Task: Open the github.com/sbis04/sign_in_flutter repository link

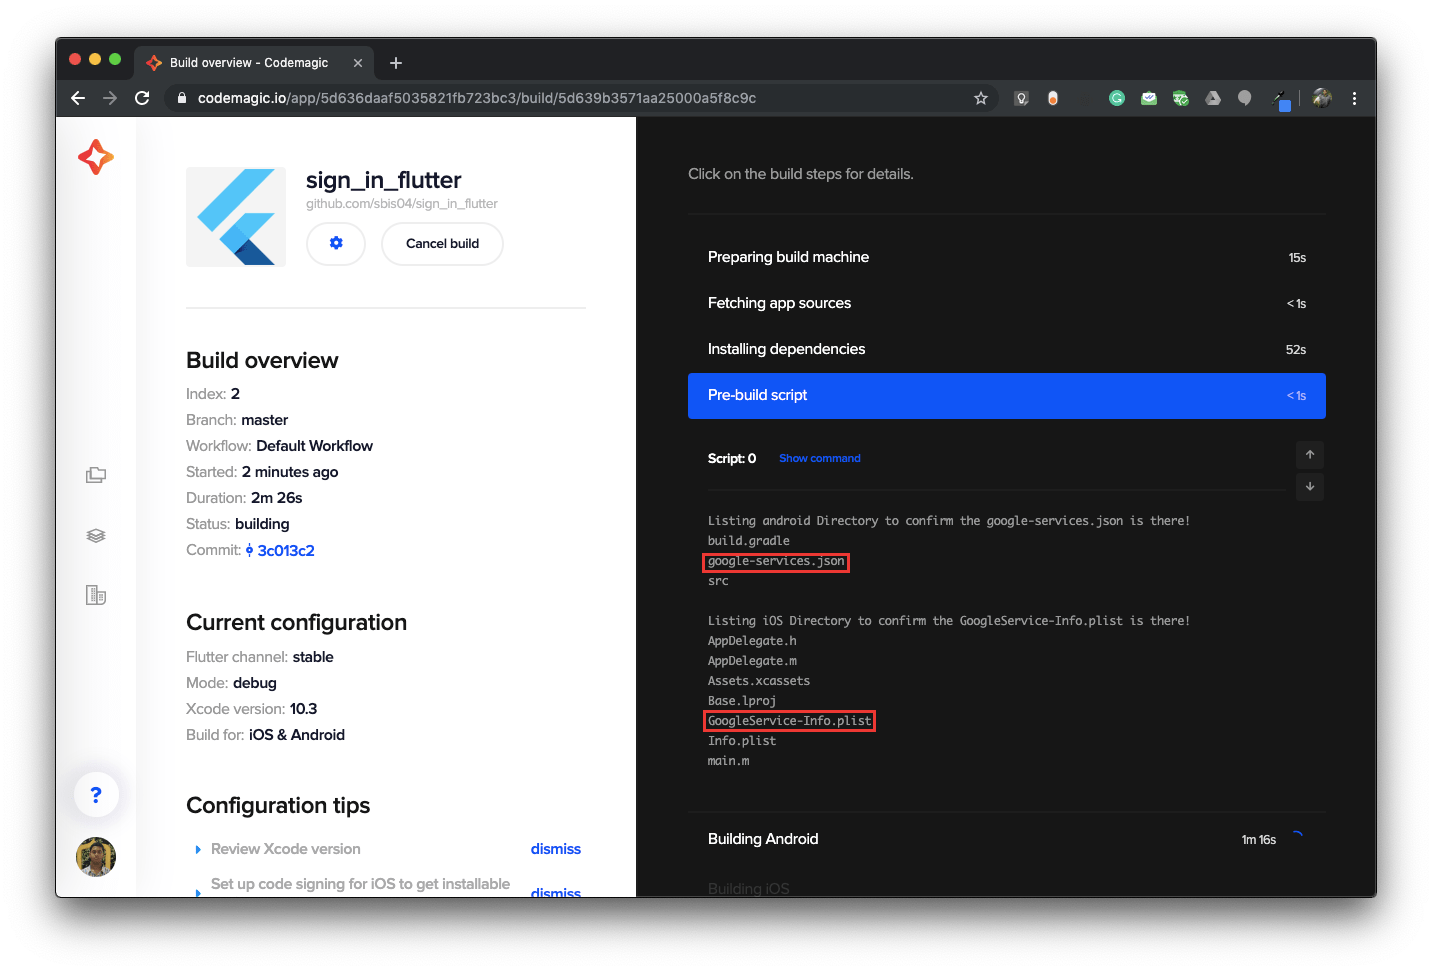Action: point(401,203)
